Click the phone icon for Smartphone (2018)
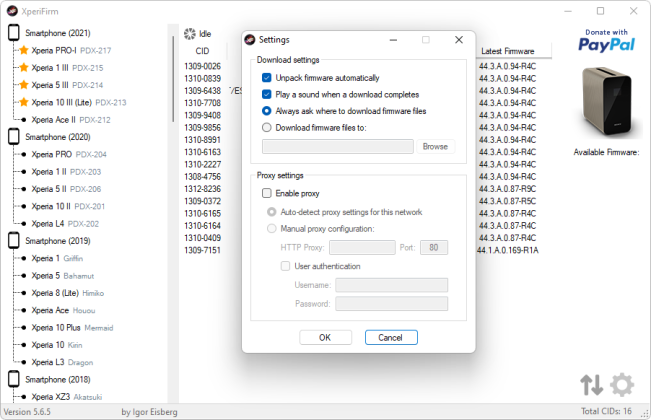Viewport: 651px width, 420px height. [x=14, y=379]
